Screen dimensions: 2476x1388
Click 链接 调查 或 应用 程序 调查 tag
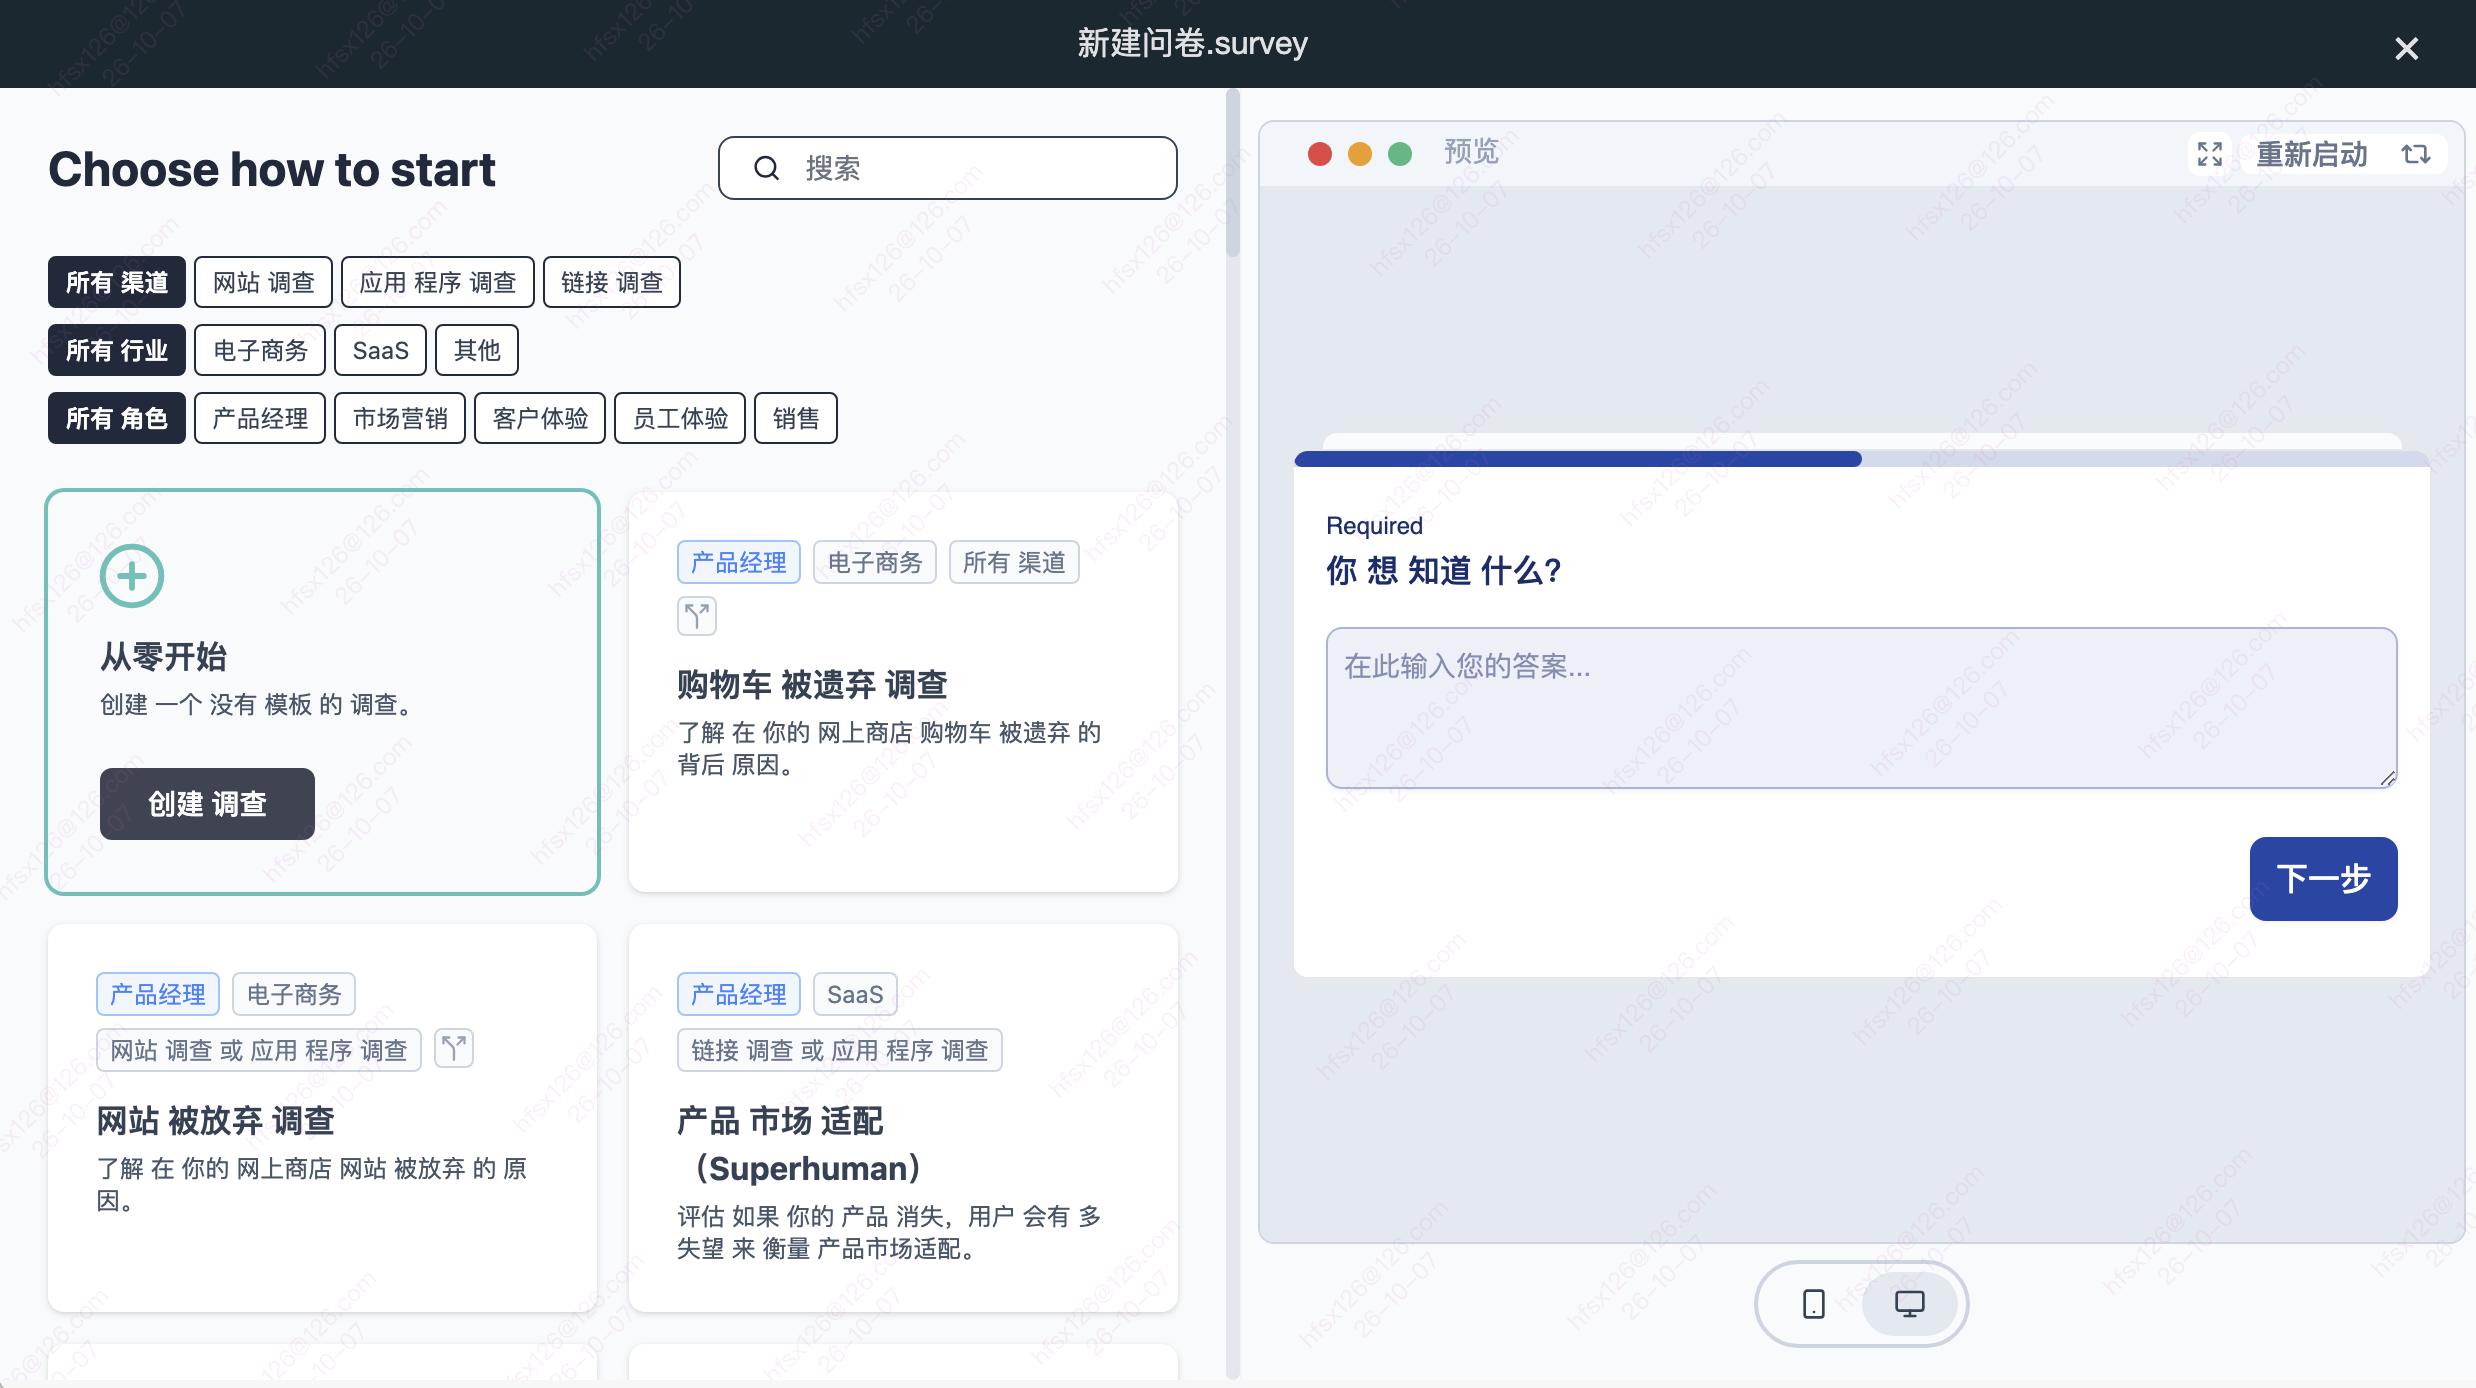click(840, 1050)
